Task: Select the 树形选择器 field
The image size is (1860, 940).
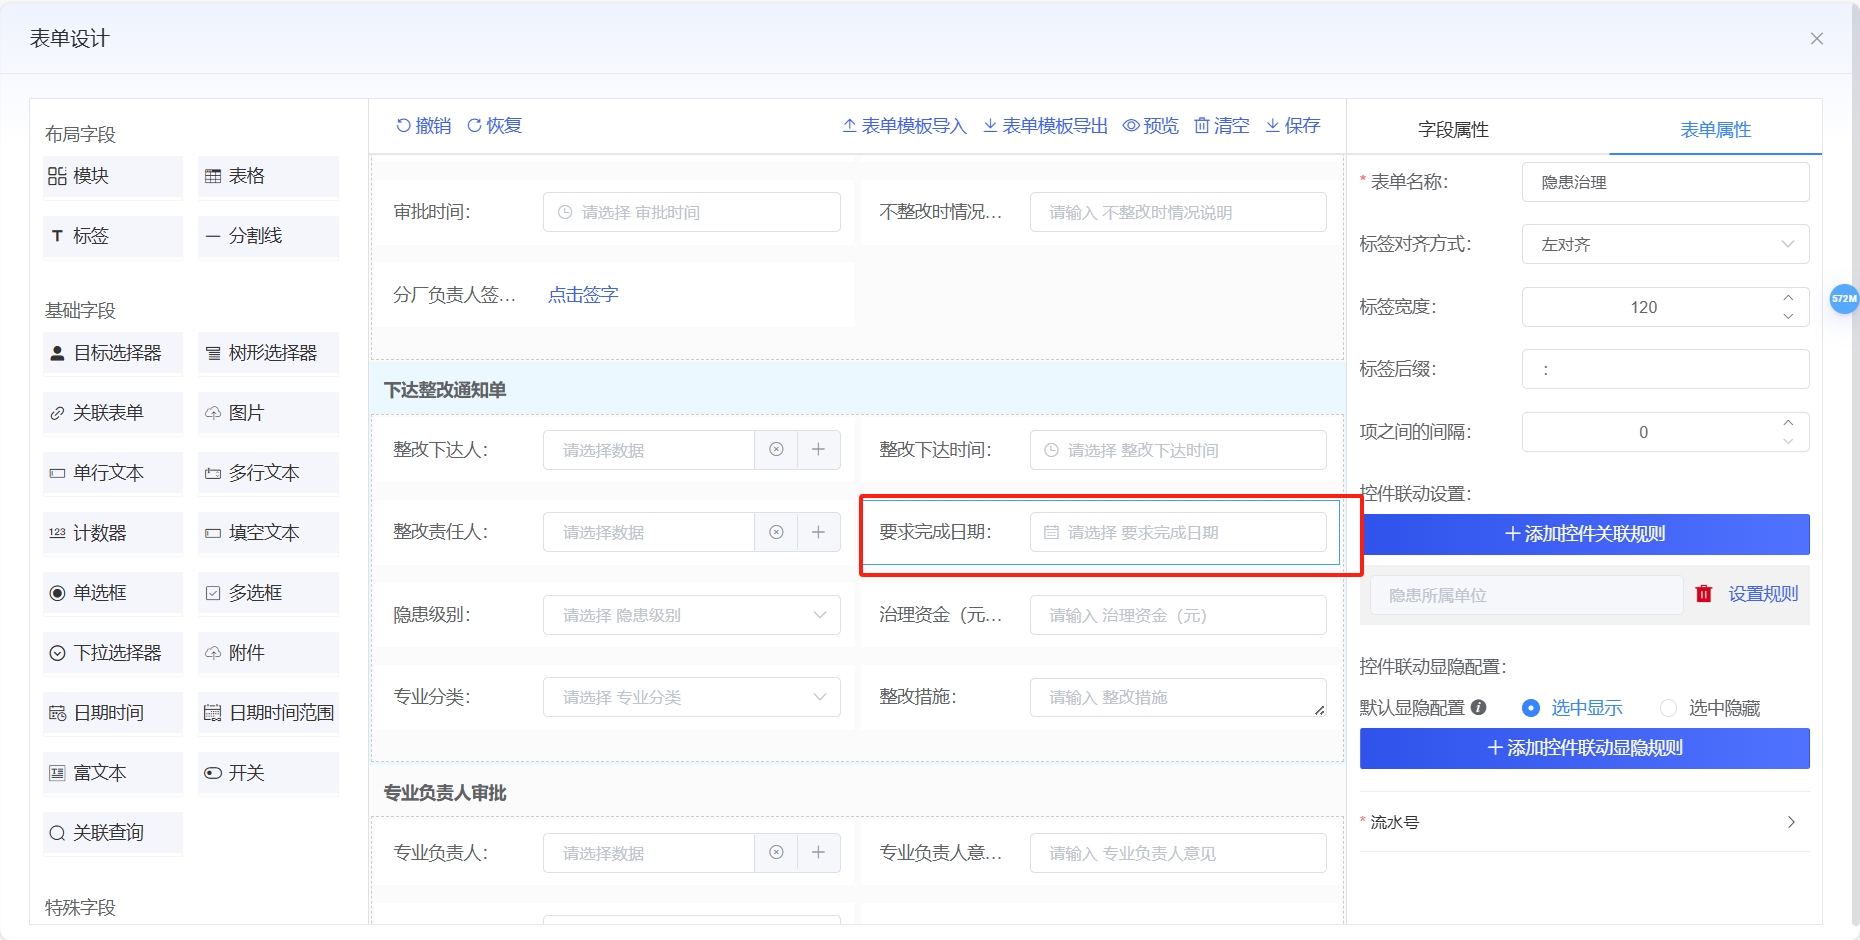Action: tap(268, 353)
